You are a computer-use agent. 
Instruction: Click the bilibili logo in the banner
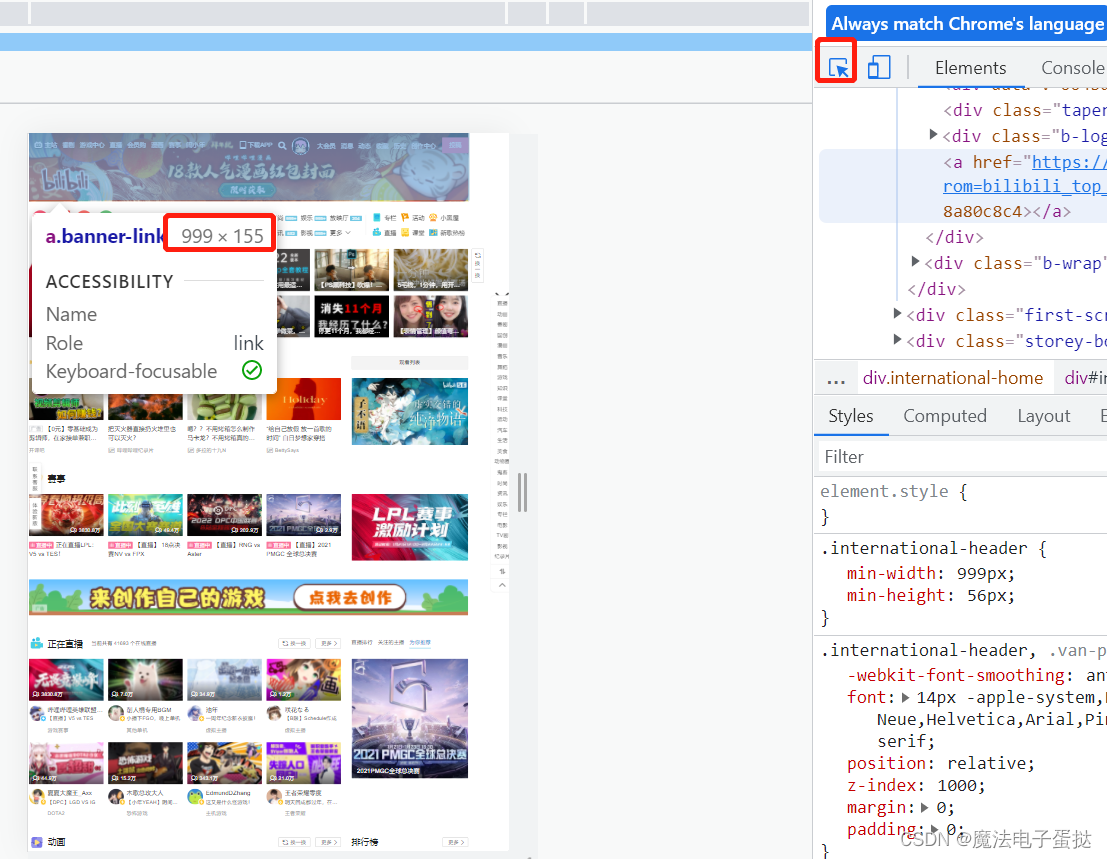pos(65,181)
